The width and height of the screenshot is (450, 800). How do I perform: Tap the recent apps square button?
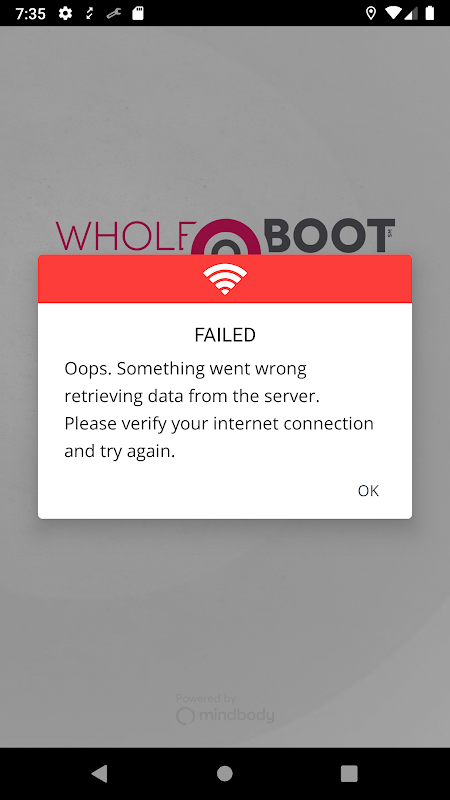coord(349,773)
